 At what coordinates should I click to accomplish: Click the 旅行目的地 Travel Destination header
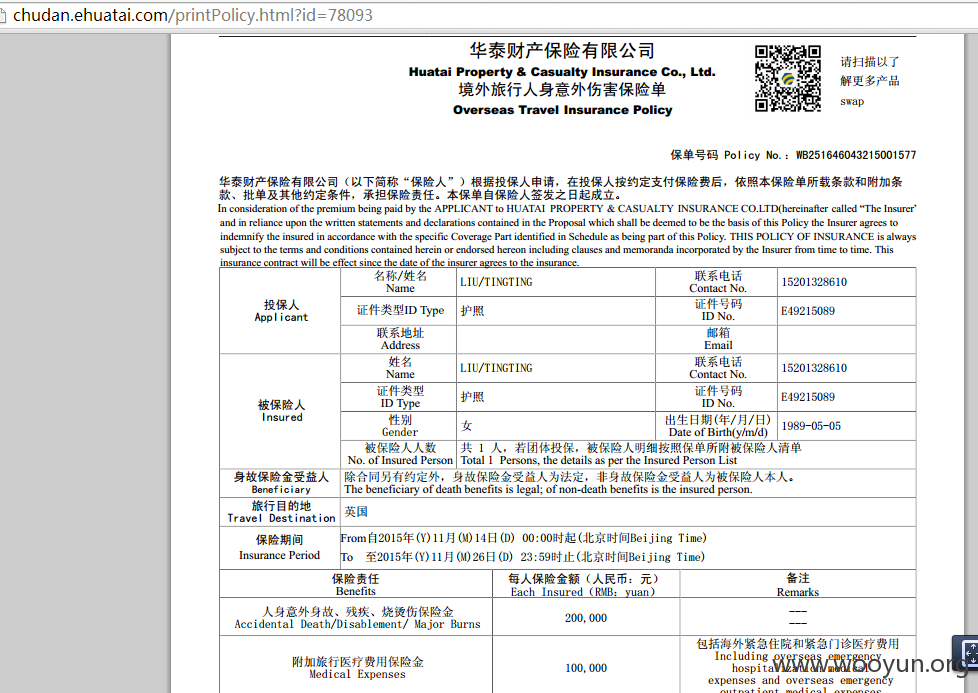(281, 511)
